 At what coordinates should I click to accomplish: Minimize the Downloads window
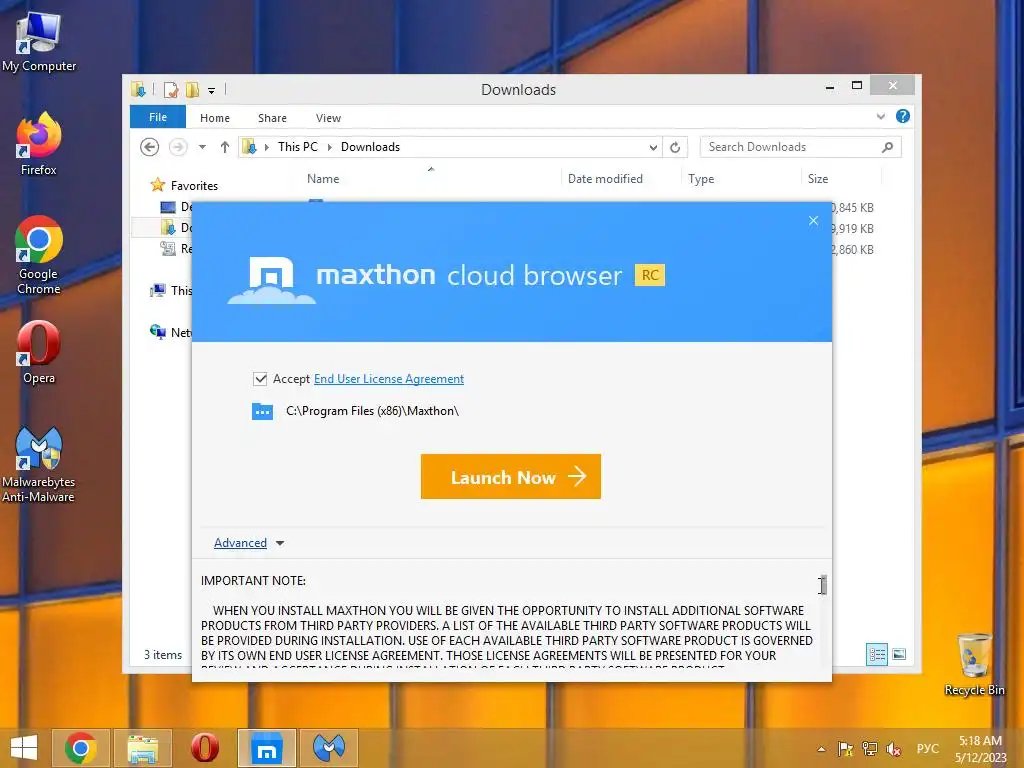(830, 86)
